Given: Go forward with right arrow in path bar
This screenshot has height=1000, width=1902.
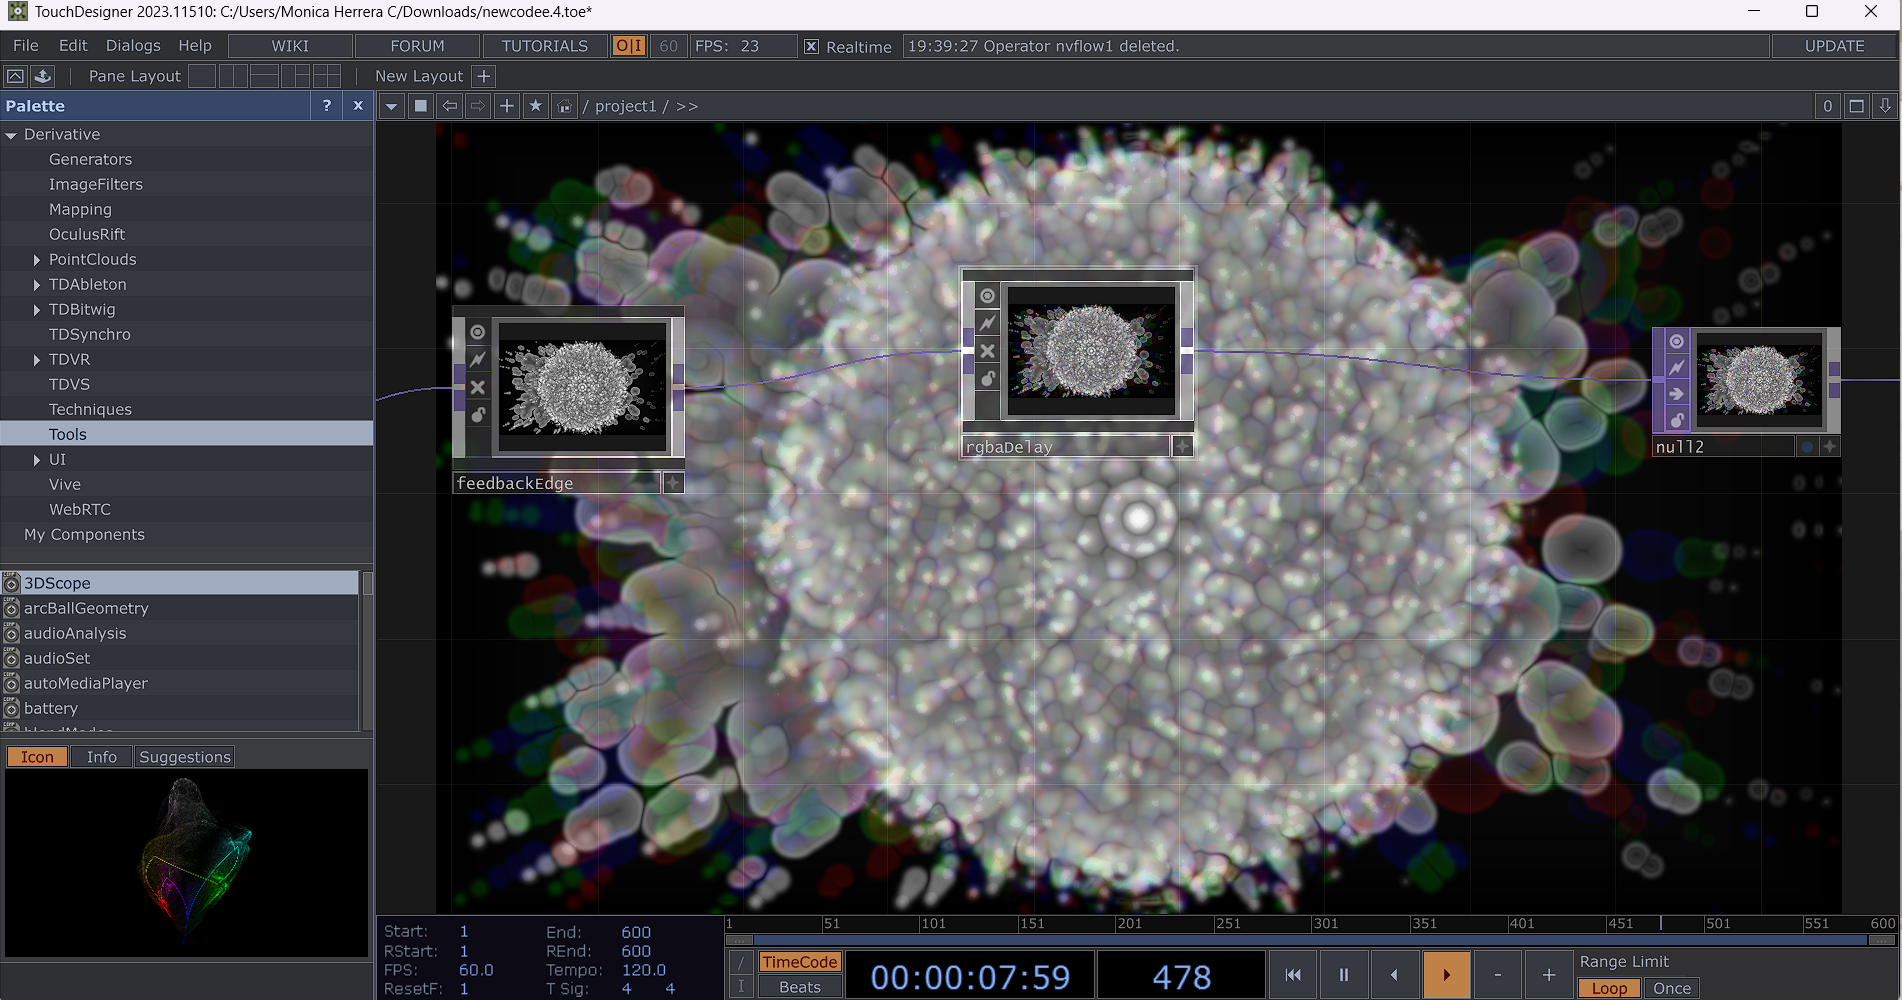Looking at the screenshot, I should point(478,106).
